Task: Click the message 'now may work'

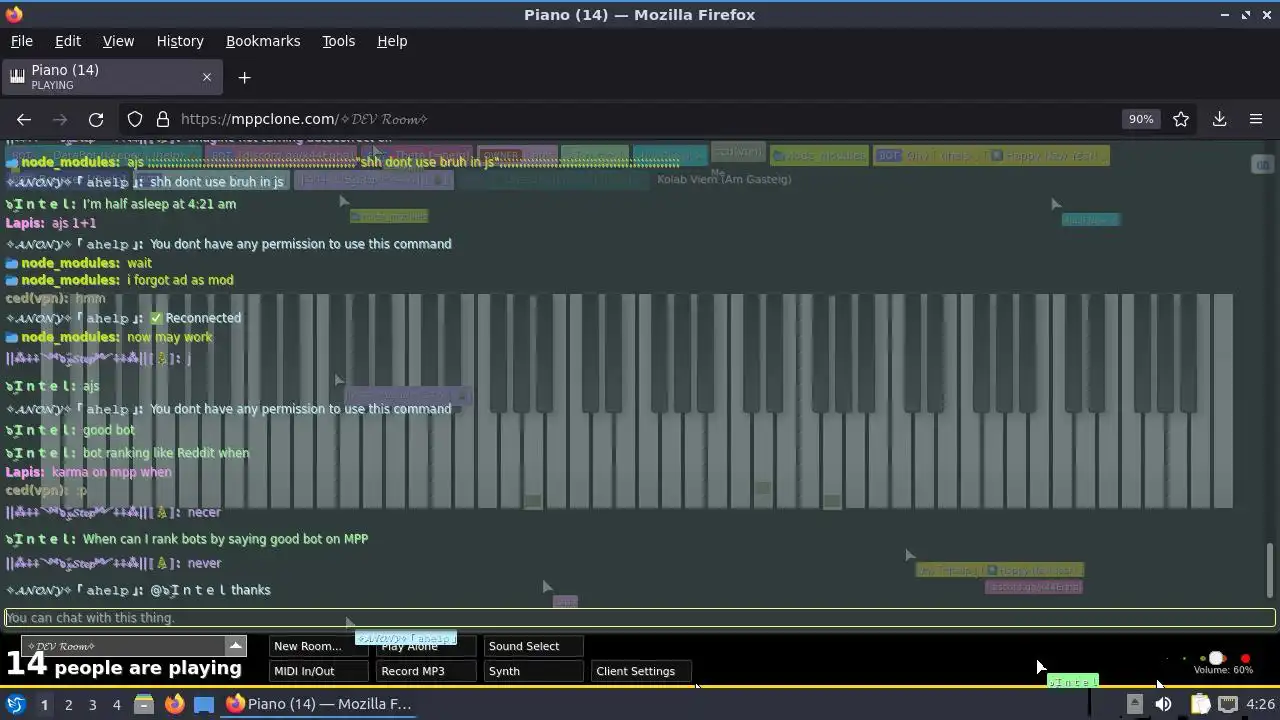Action: [169, 337]
